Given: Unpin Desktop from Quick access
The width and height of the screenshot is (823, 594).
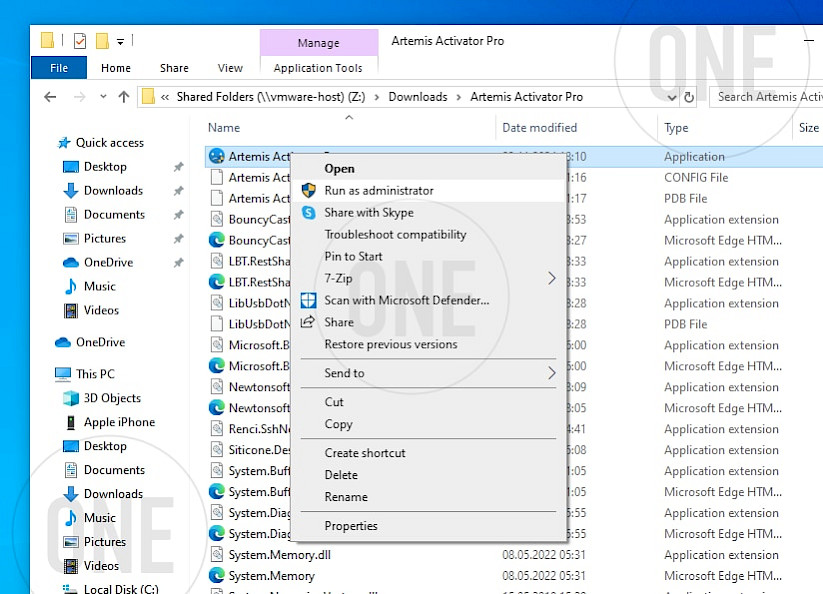Looking at the screenshot, I should point(178,167).
